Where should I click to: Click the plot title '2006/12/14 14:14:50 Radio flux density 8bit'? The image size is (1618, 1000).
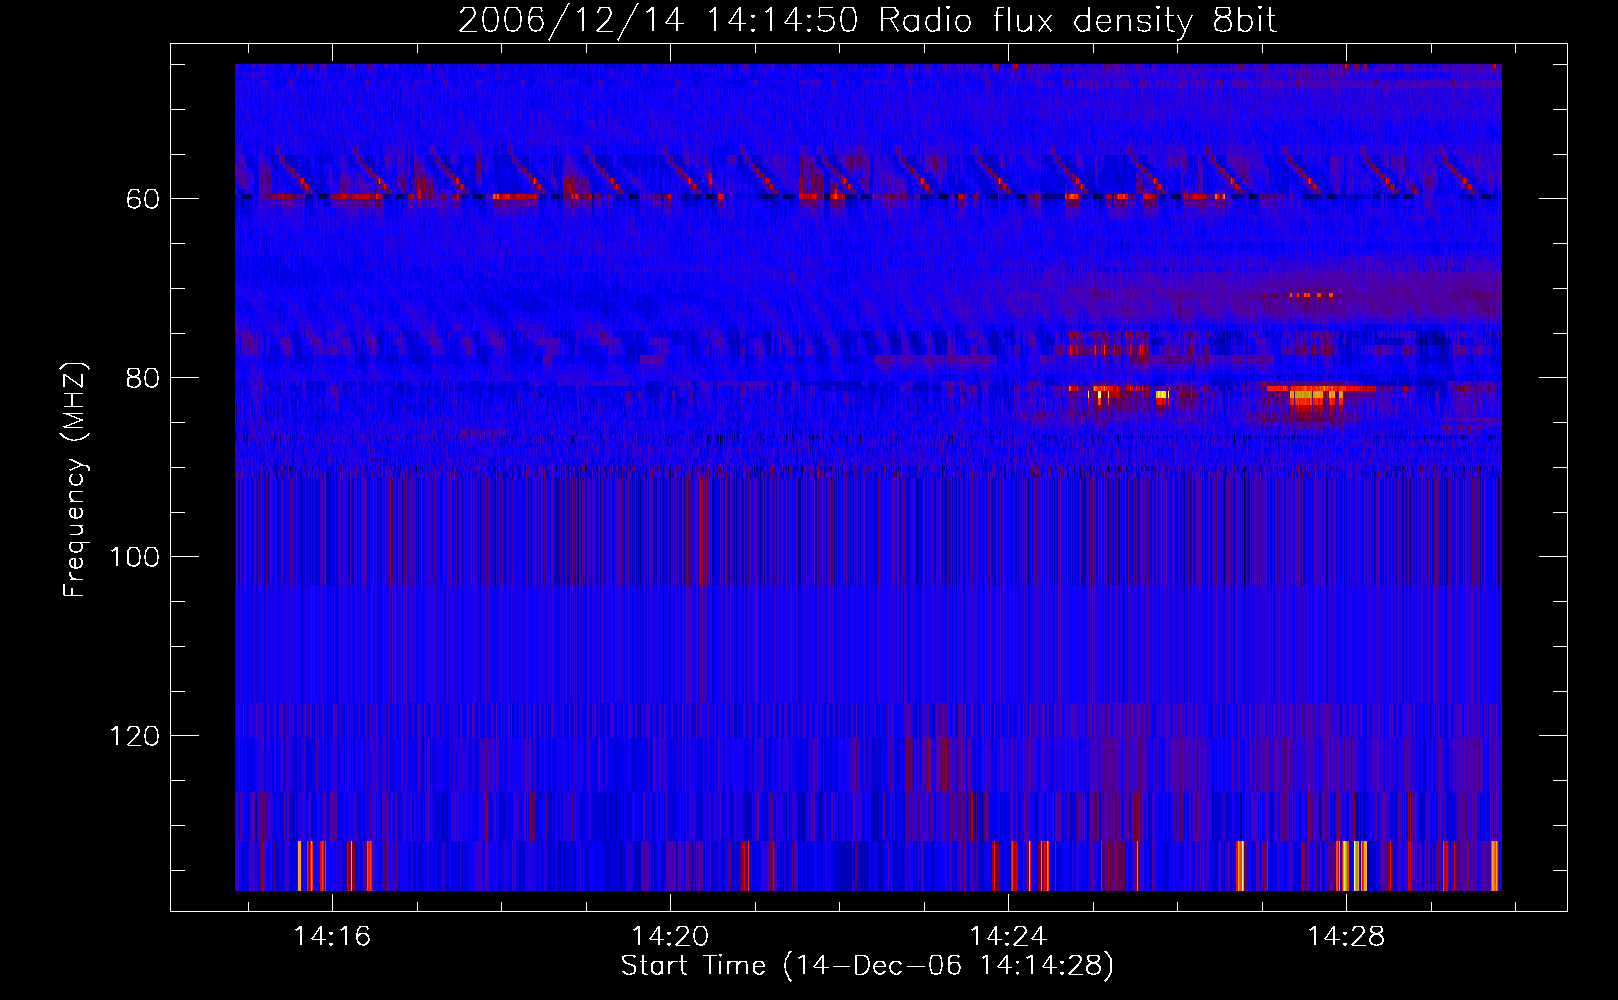[867, 21]
